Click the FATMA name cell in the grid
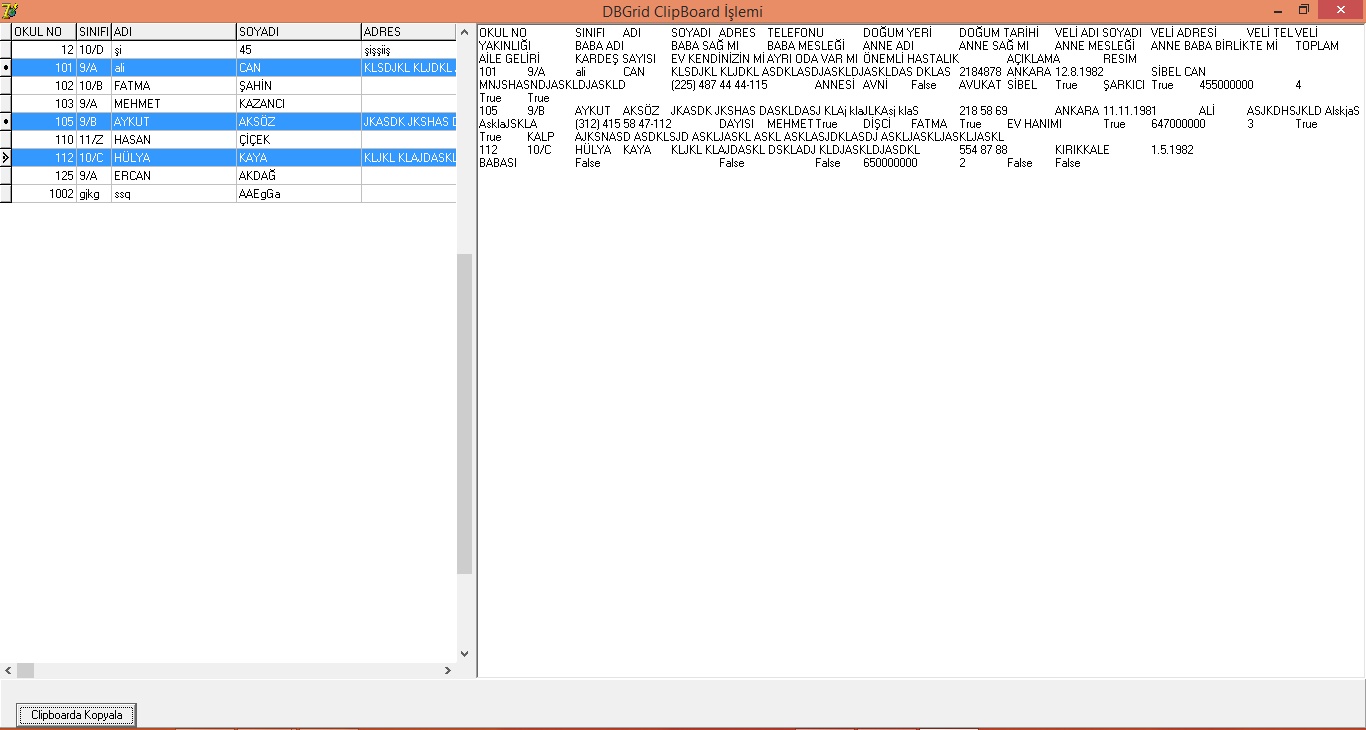1366x730 pixels. (x=174, y=86)
